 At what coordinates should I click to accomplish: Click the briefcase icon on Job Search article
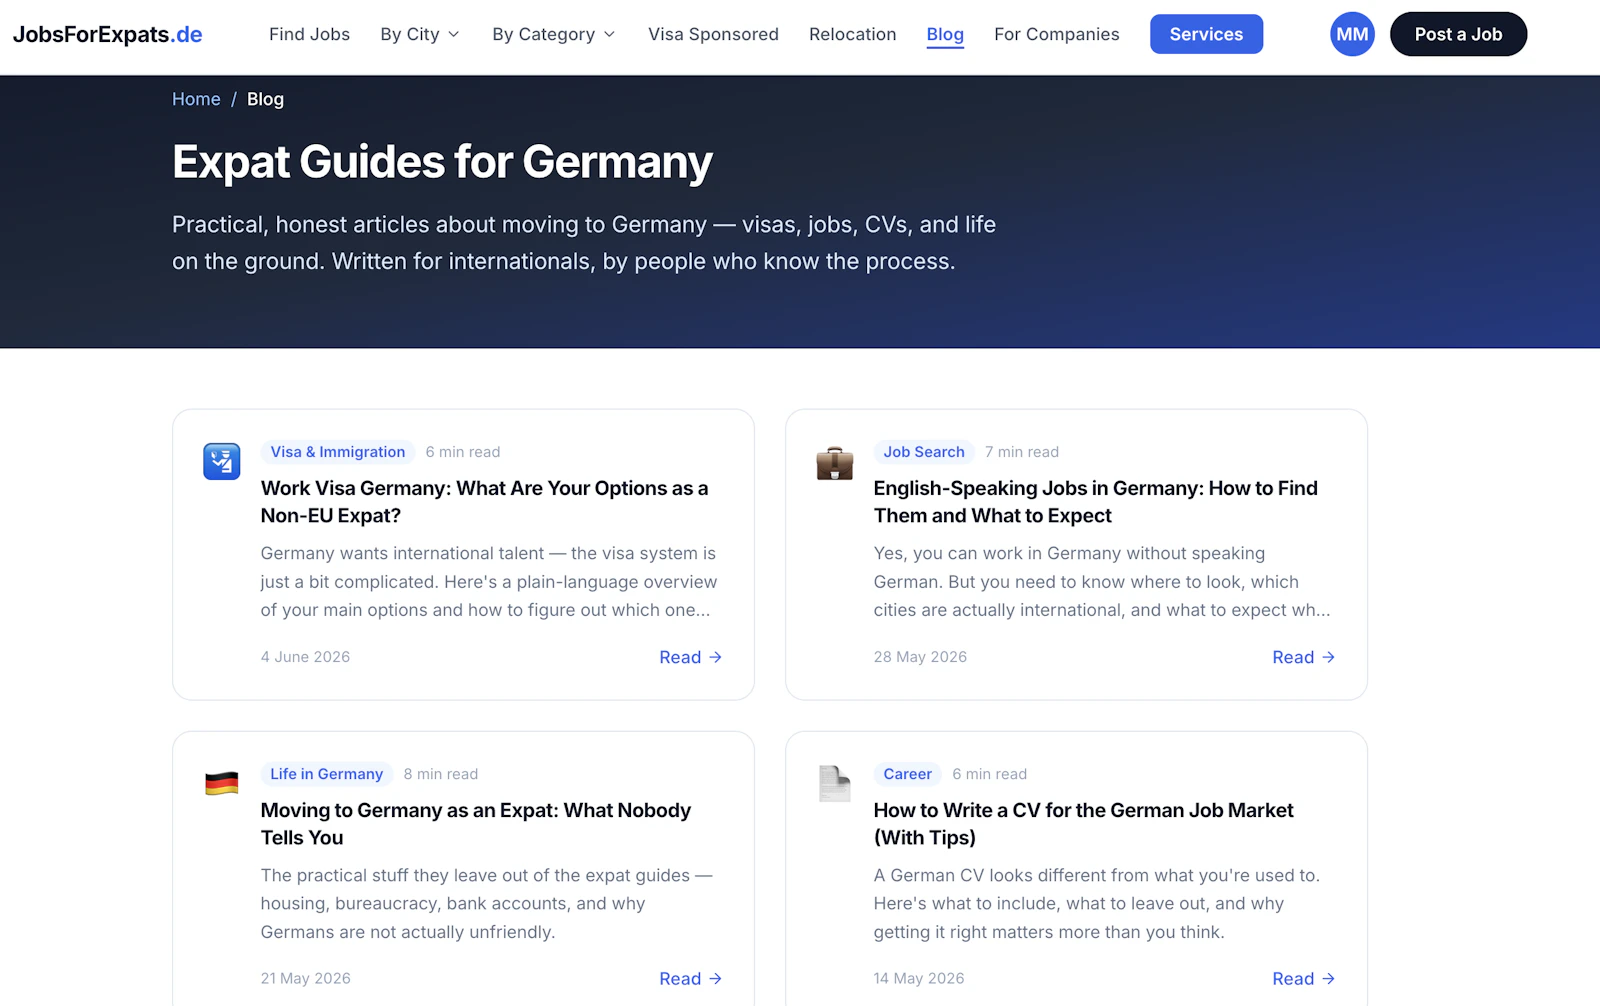pyautogui.click(x=834, y=463)
